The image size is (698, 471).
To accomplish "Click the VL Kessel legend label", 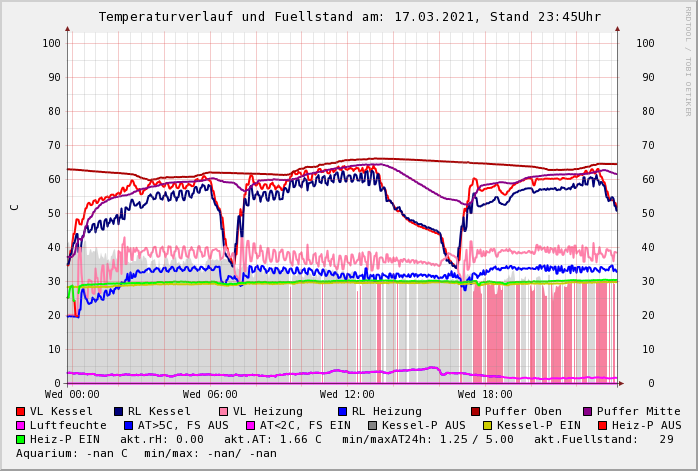I will tap(61, 411).
